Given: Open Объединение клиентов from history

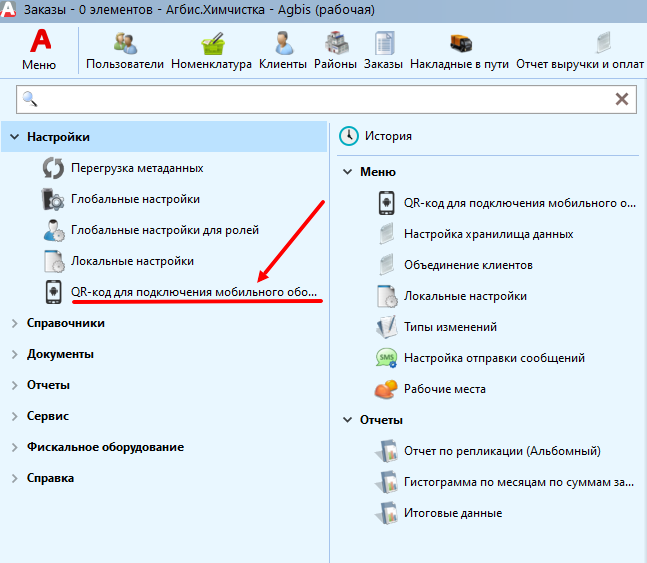Looking at the screenshot, I should (x=468, y=265).
